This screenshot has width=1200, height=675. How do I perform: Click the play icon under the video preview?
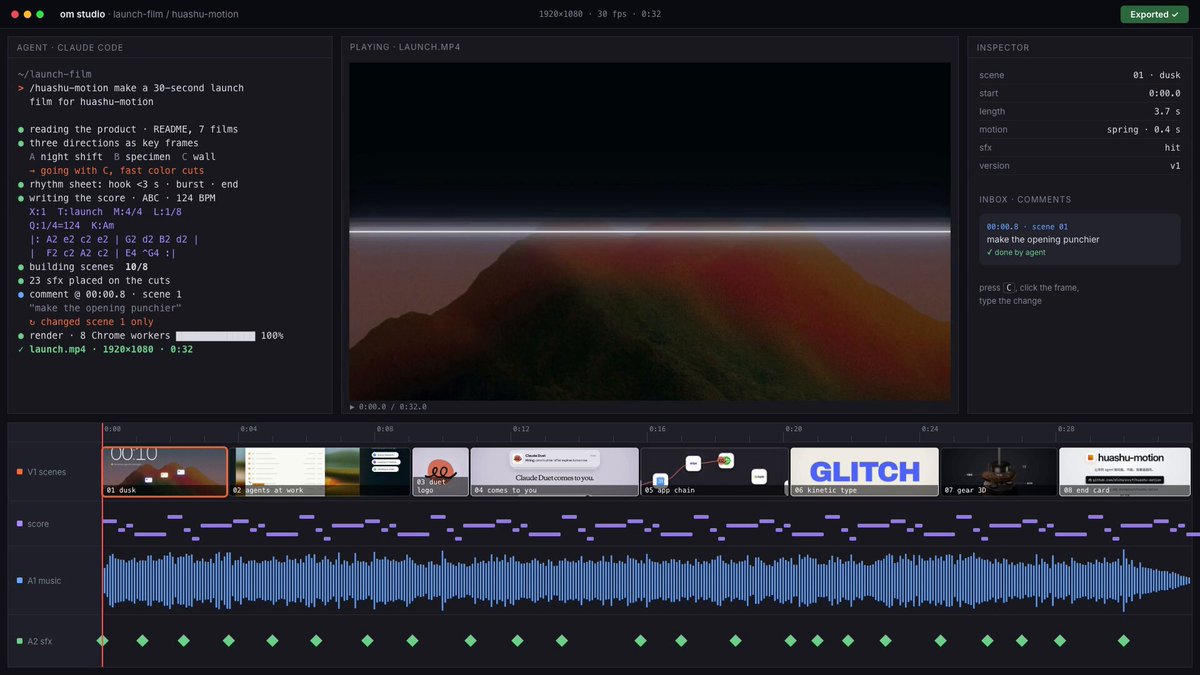(x=352, y=407)
